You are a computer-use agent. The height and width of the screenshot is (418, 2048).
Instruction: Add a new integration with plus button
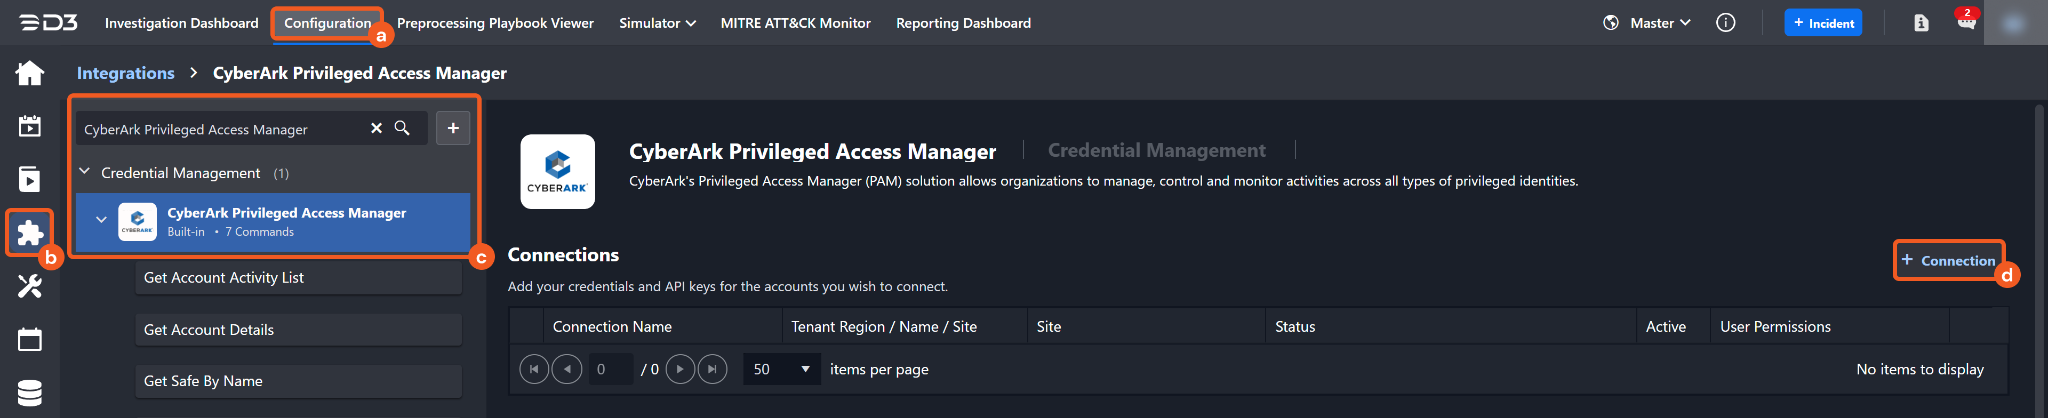tap(453, 128)
